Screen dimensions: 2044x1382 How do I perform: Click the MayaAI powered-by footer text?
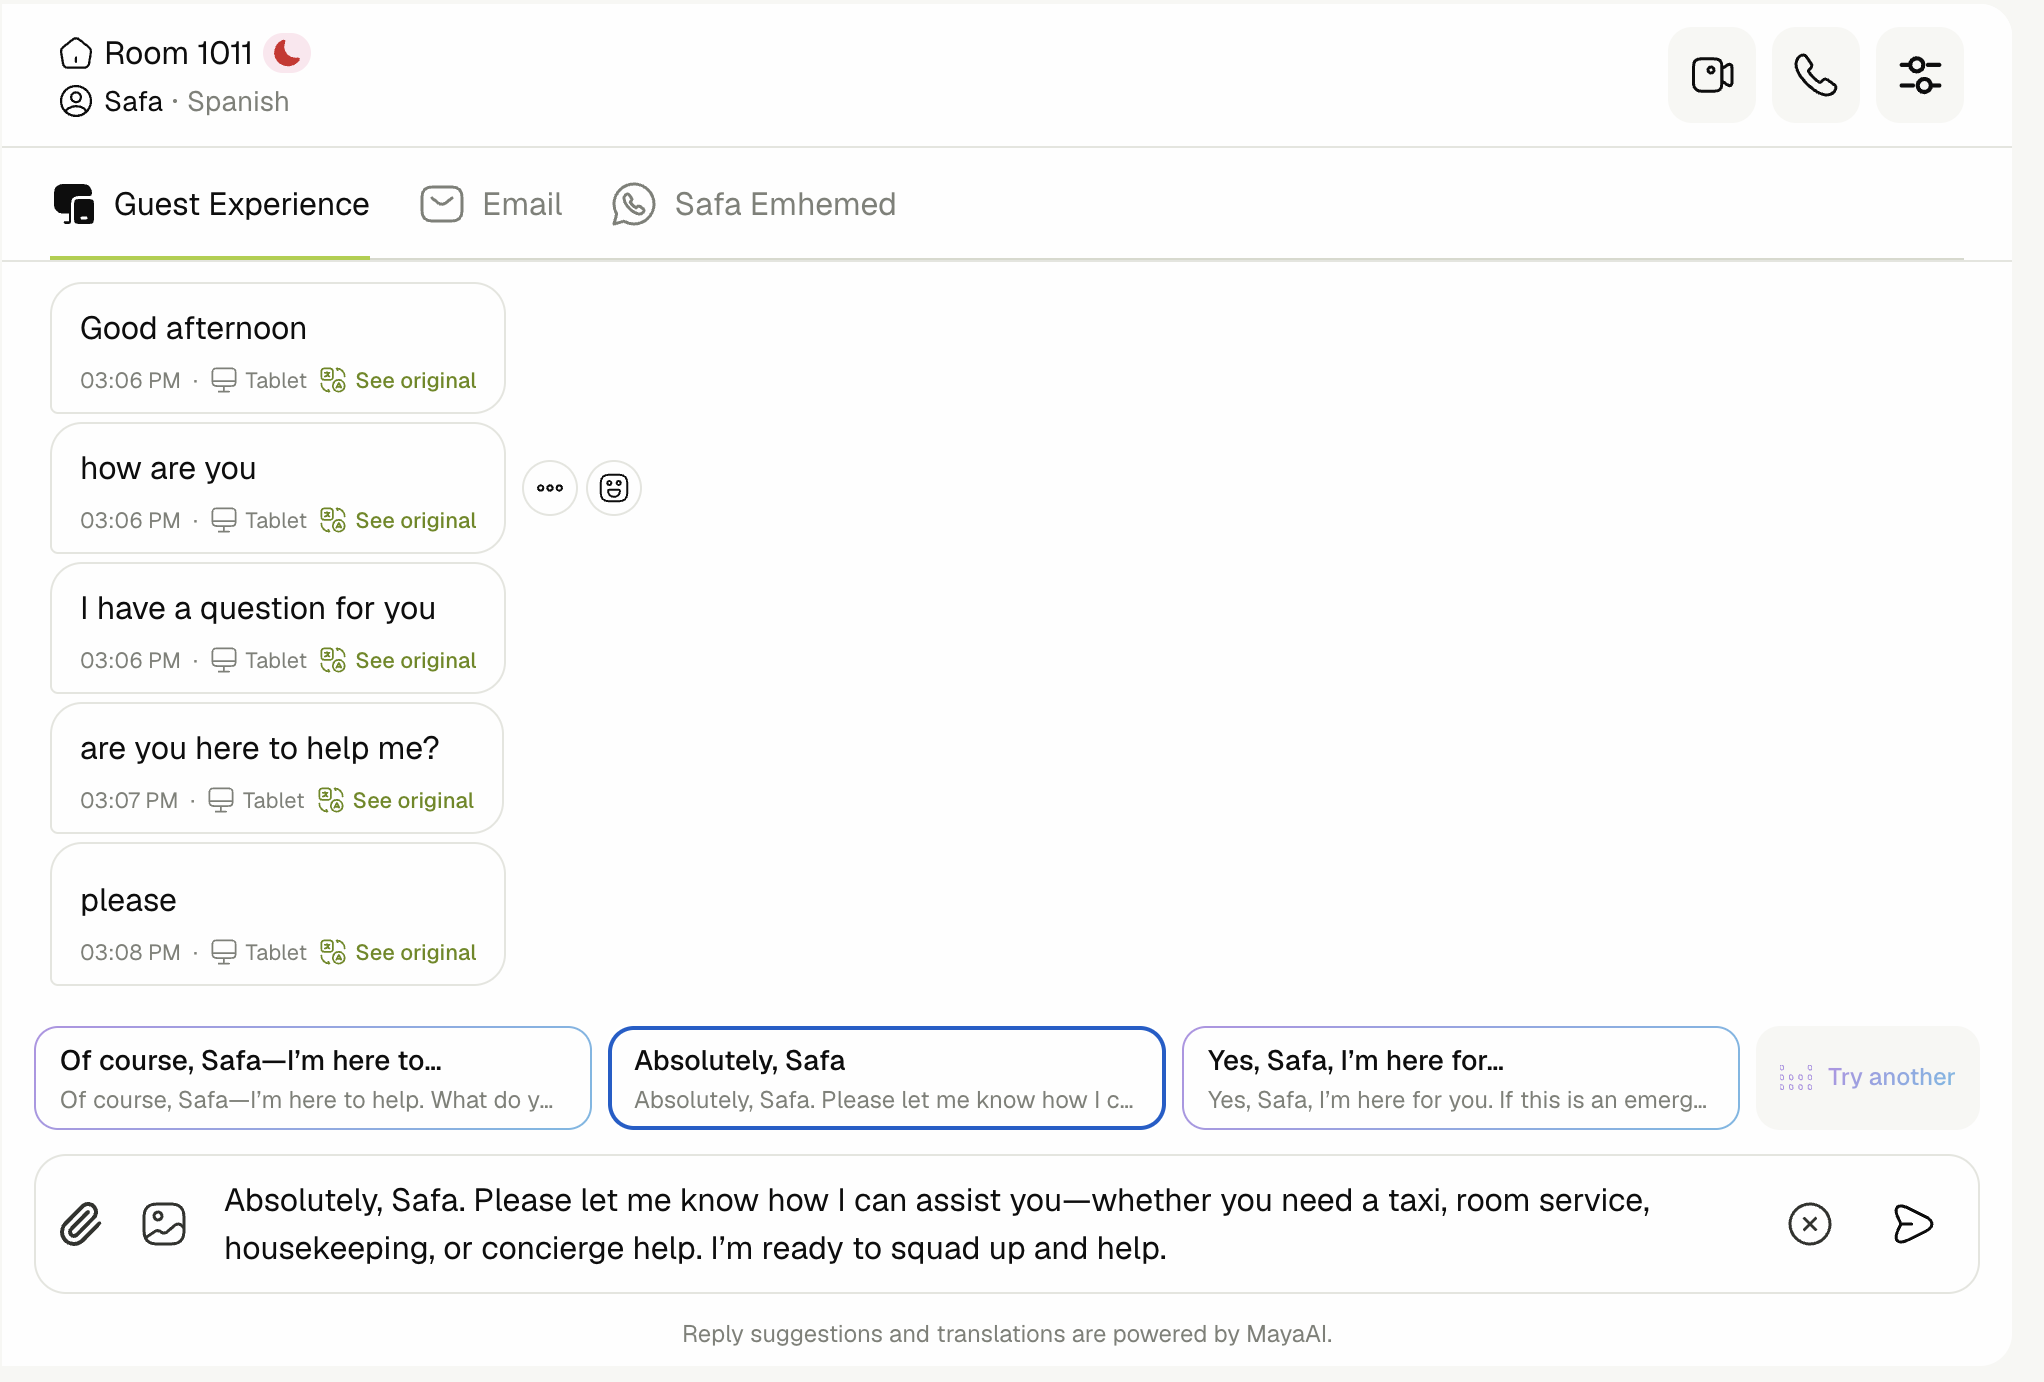click(1007, 1334)
